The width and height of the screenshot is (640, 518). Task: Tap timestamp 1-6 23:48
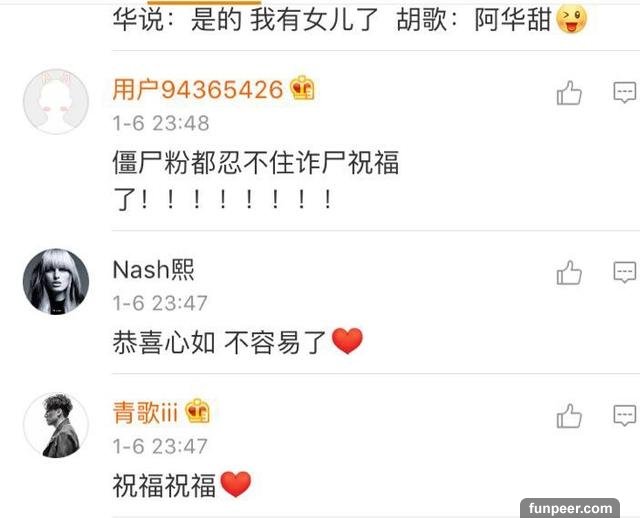click(161, 123)
